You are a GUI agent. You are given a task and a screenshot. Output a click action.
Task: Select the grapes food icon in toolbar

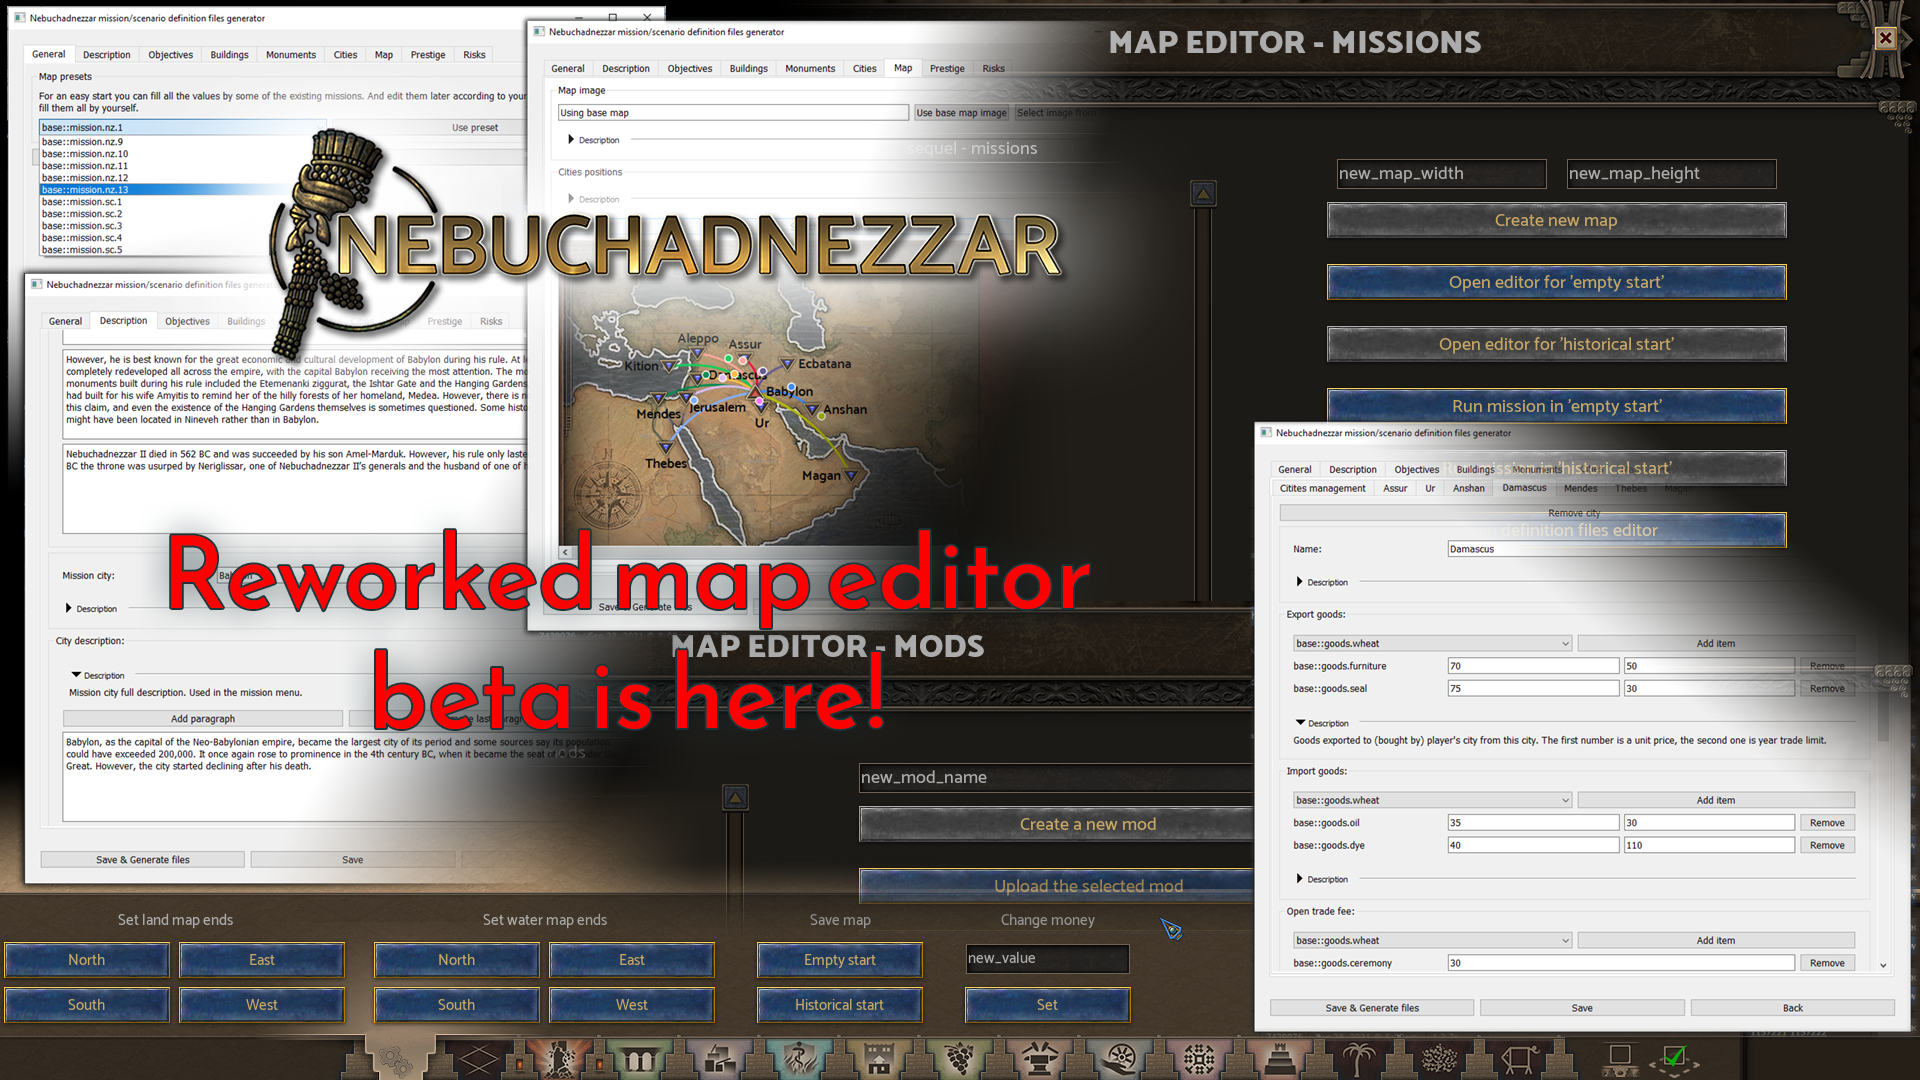click(x=959, y=1058)
